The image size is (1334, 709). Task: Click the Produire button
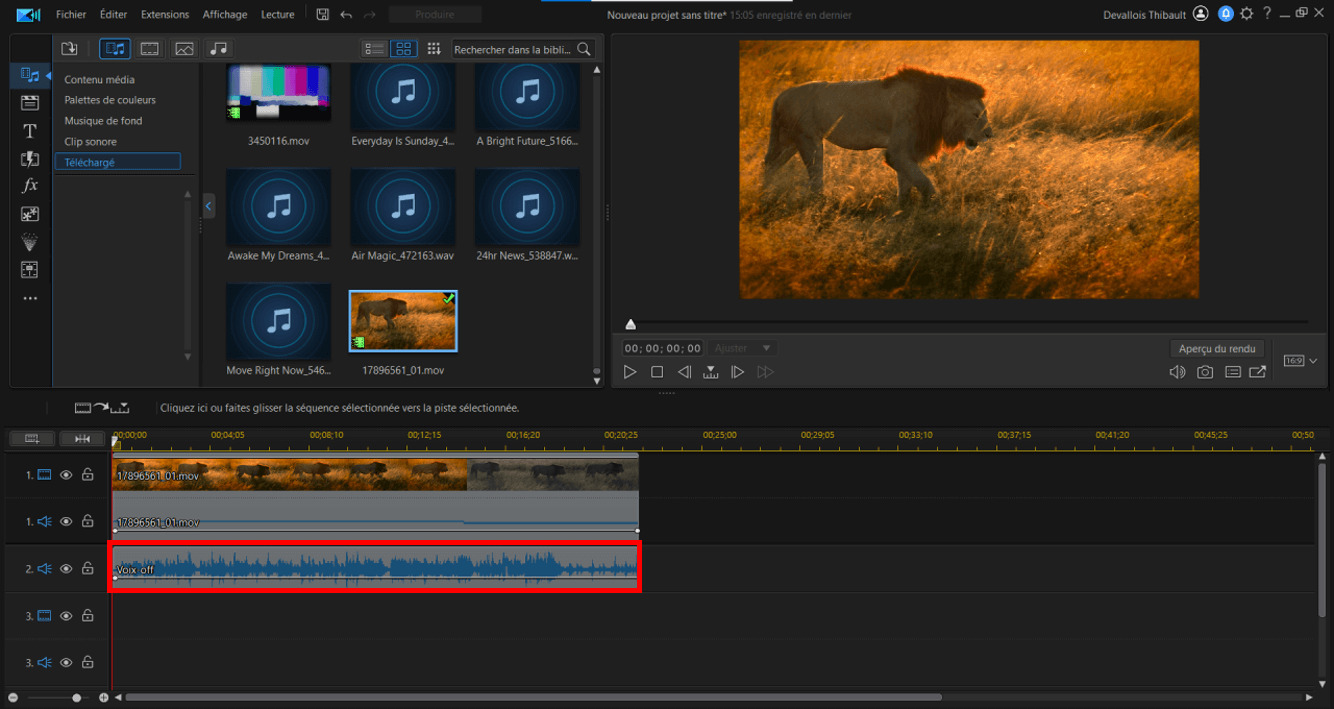(435, 15)
